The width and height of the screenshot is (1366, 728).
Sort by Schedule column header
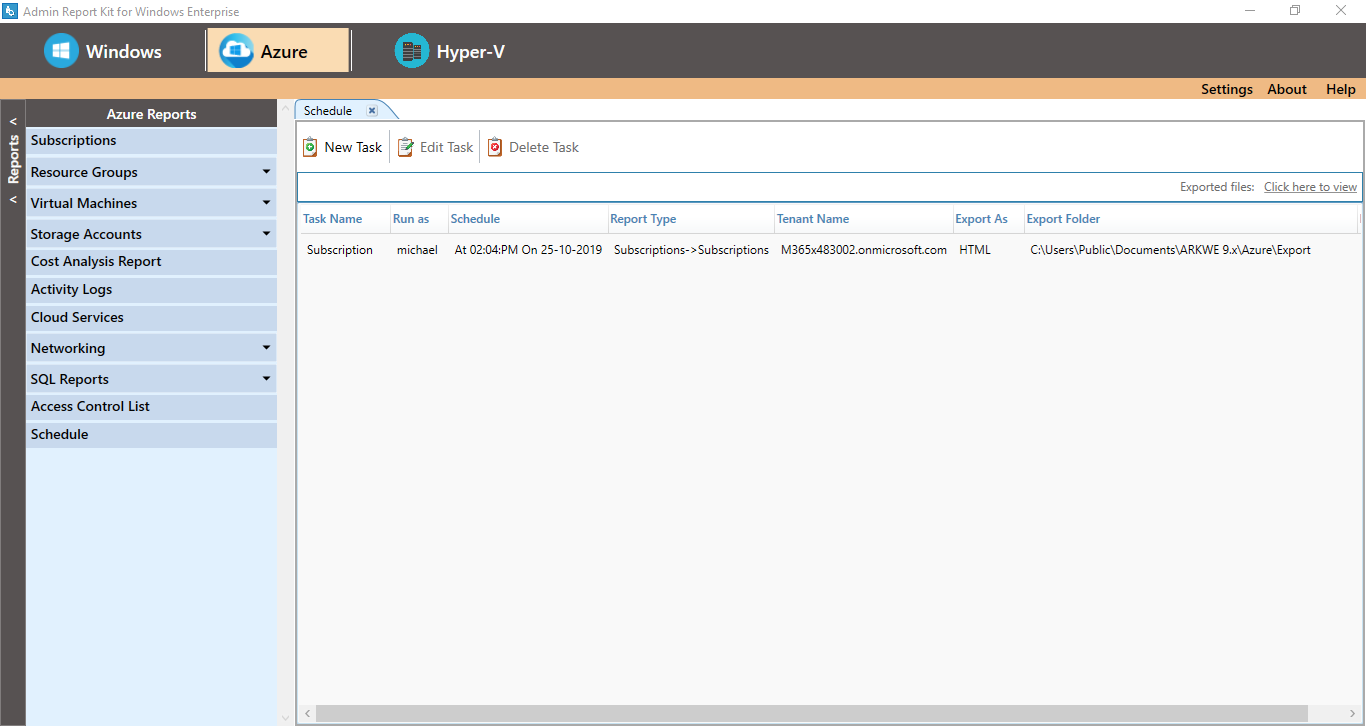point(475,219)
